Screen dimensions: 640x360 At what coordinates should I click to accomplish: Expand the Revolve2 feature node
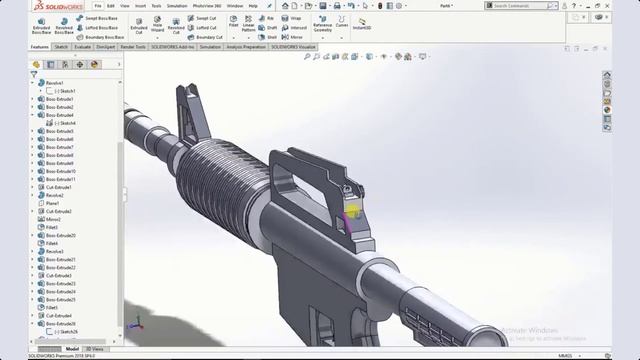click(33, 195)
